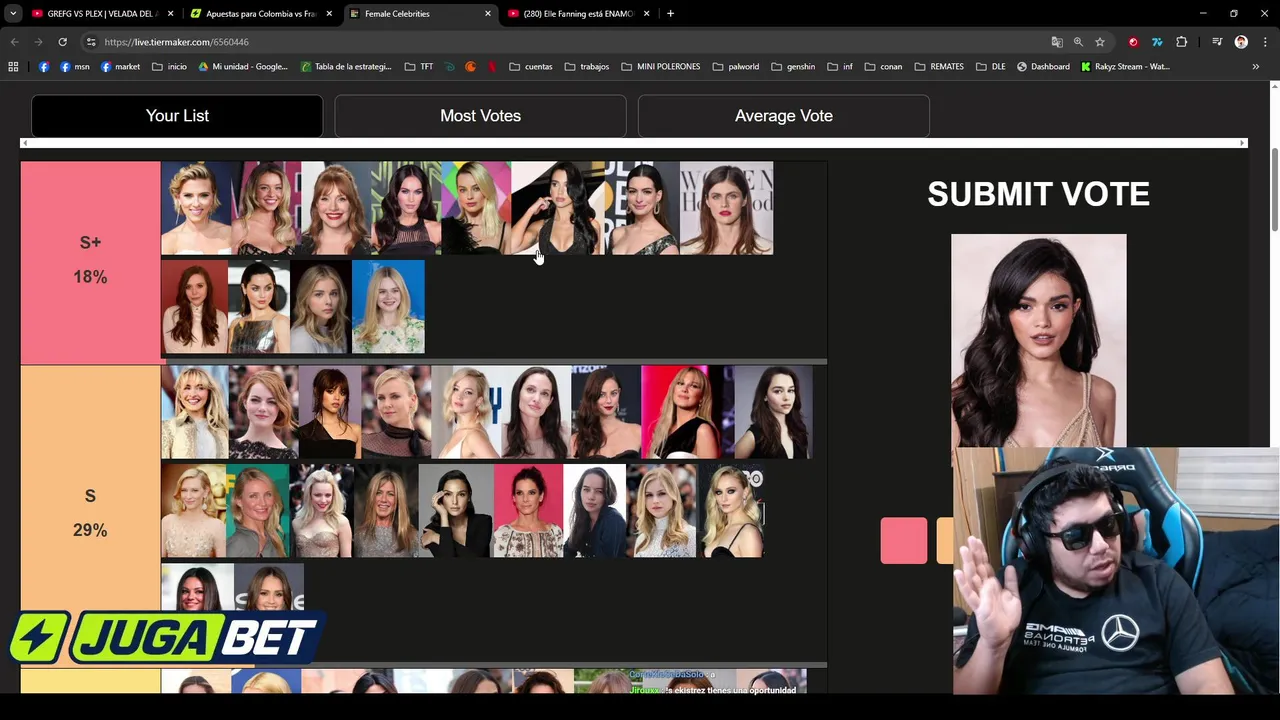Open the market bookmark
The width and height of the screenshot is (1280, 720).
[120, 67]
